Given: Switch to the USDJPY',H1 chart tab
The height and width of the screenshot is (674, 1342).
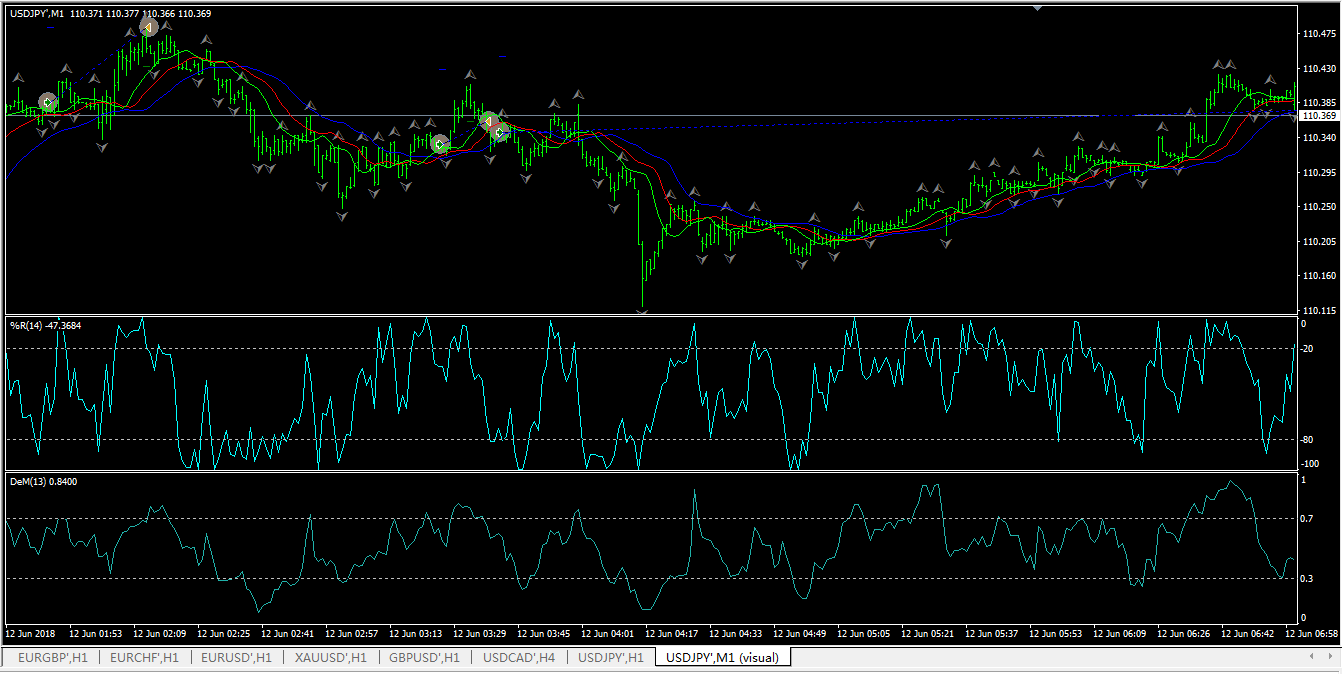Looking at the screenshot, I should coord(612,657).
